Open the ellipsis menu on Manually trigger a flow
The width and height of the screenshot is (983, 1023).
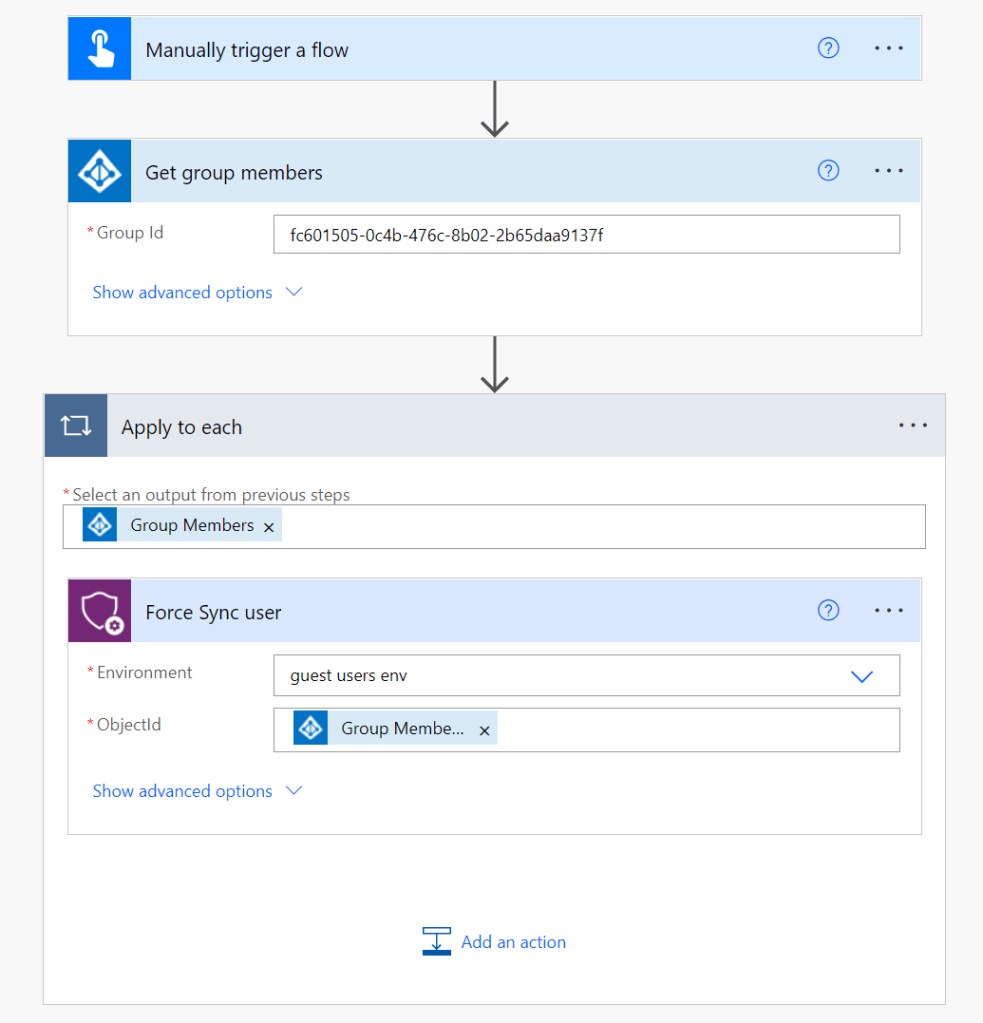[888, 49]
